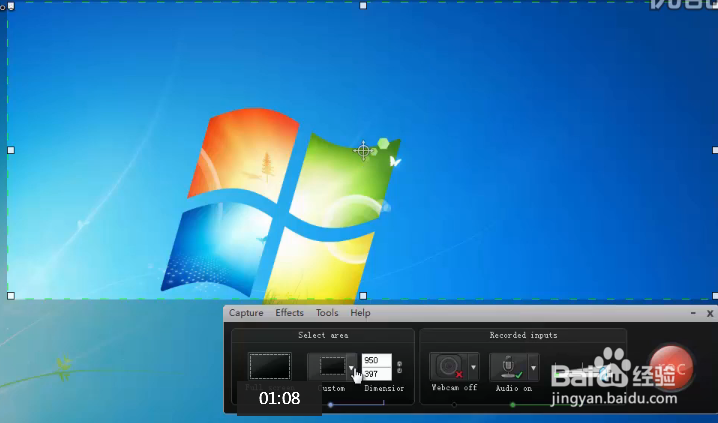Close the recorder window
The height and width of the screenshot is (423, 718).
point(710,314)
